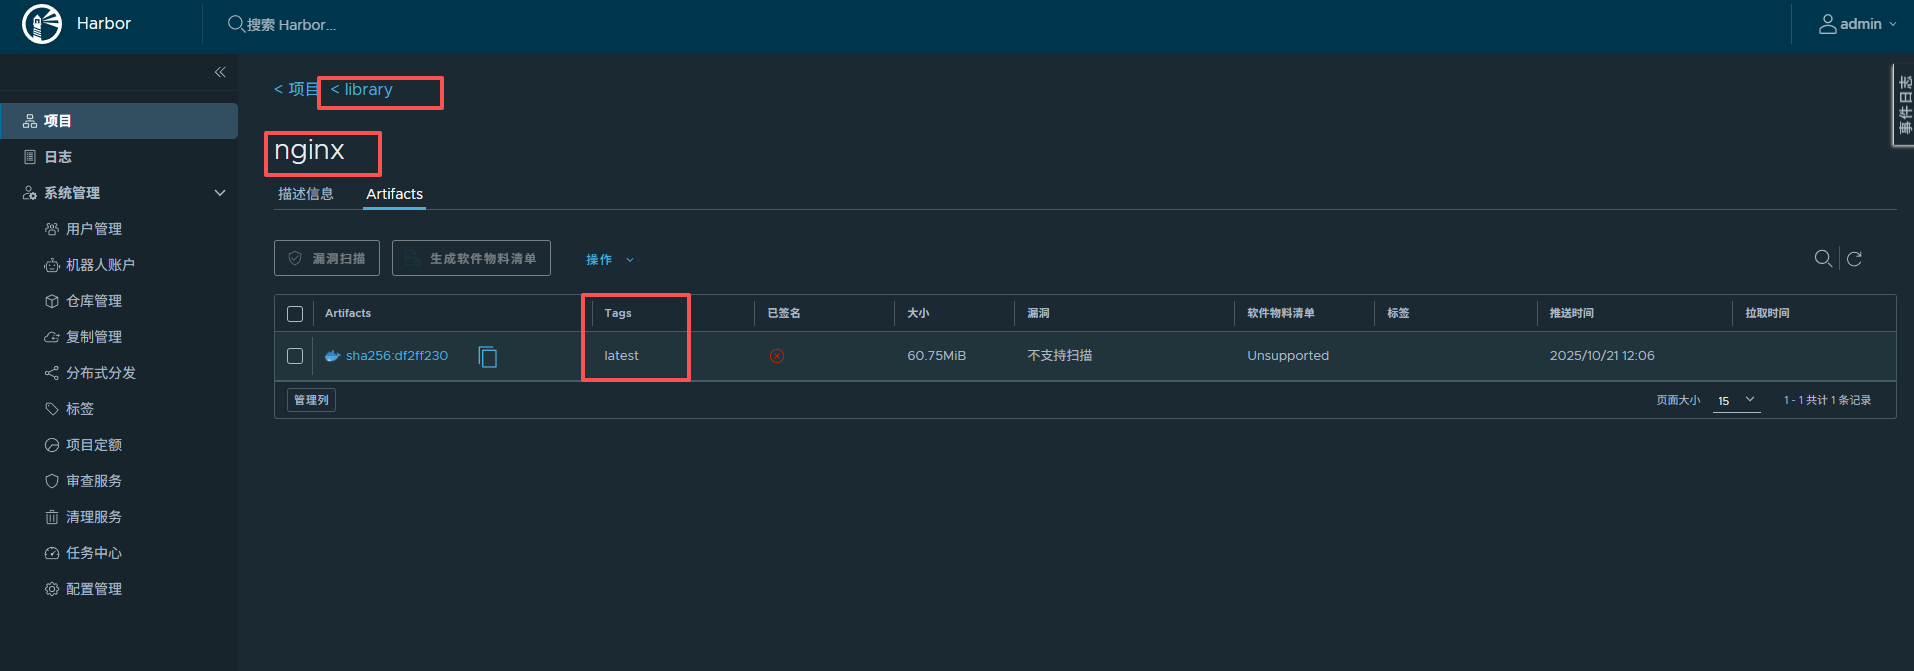
Task: Click the Docker whale icon on the artifact row
Action: click(x=333, y=355)
